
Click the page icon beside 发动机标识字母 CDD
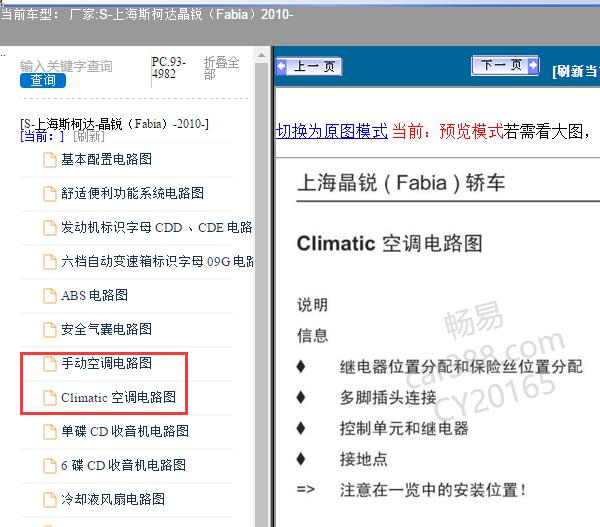click(x=50, y=228)
